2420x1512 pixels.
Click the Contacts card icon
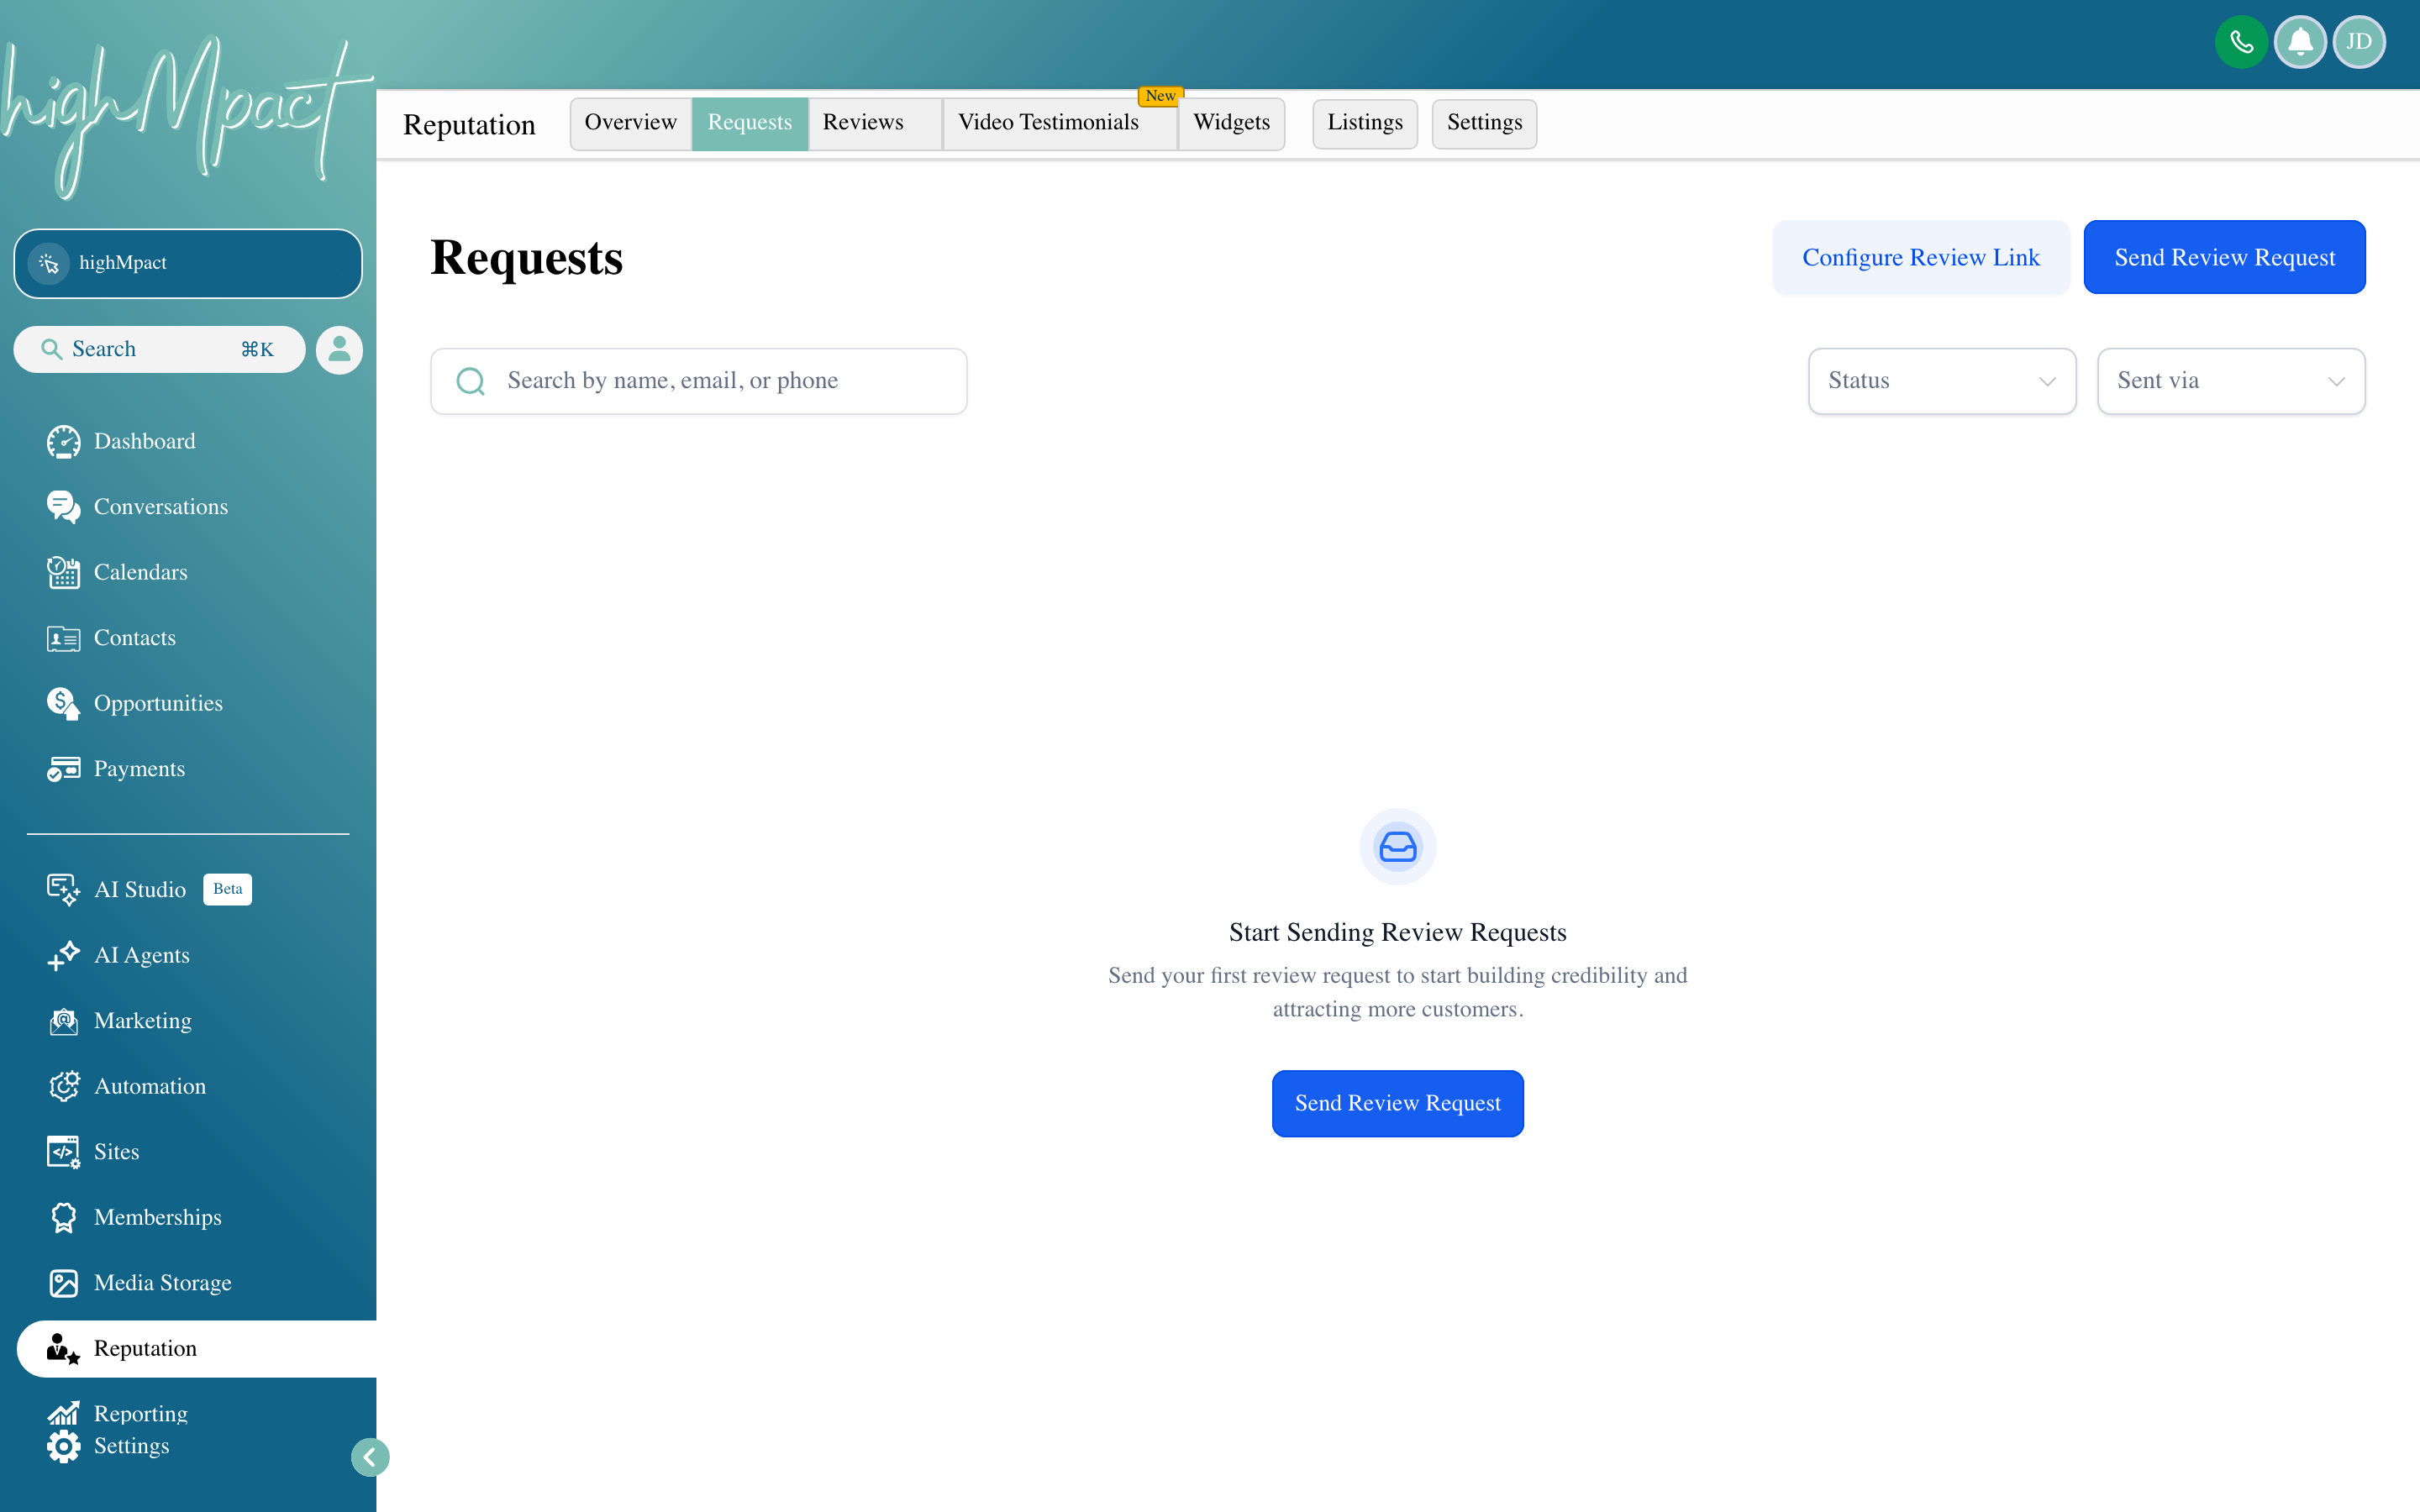[x=63, y=638]
